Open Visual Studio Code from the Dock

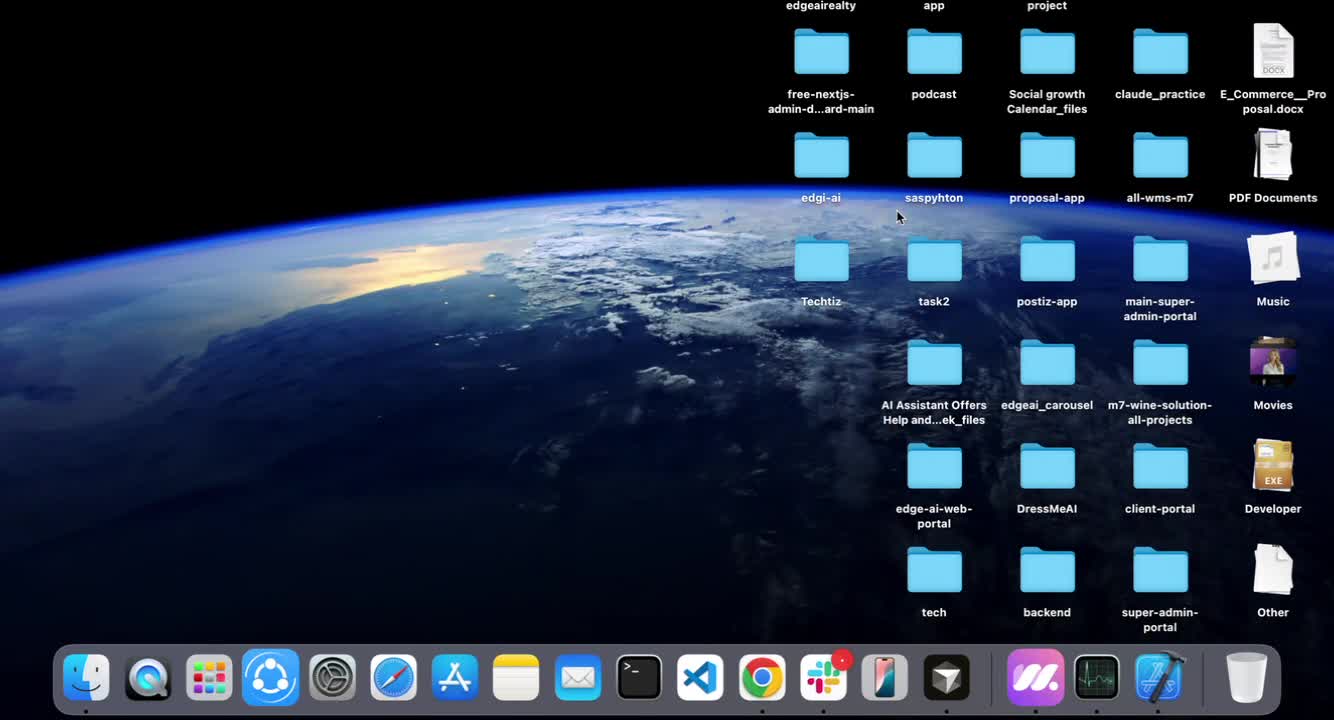click(x=700, y=678)
